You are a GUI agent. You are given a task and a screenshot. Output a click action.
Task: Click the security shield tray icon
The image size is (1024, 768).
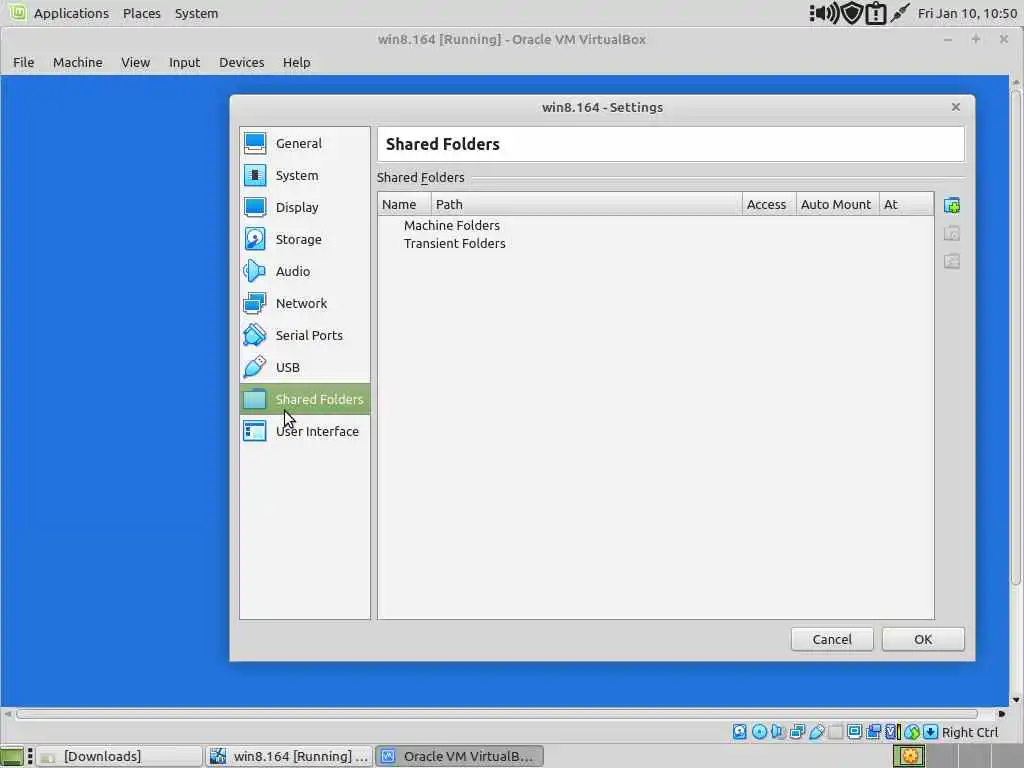pyautogui.click(x=852, y=13)
